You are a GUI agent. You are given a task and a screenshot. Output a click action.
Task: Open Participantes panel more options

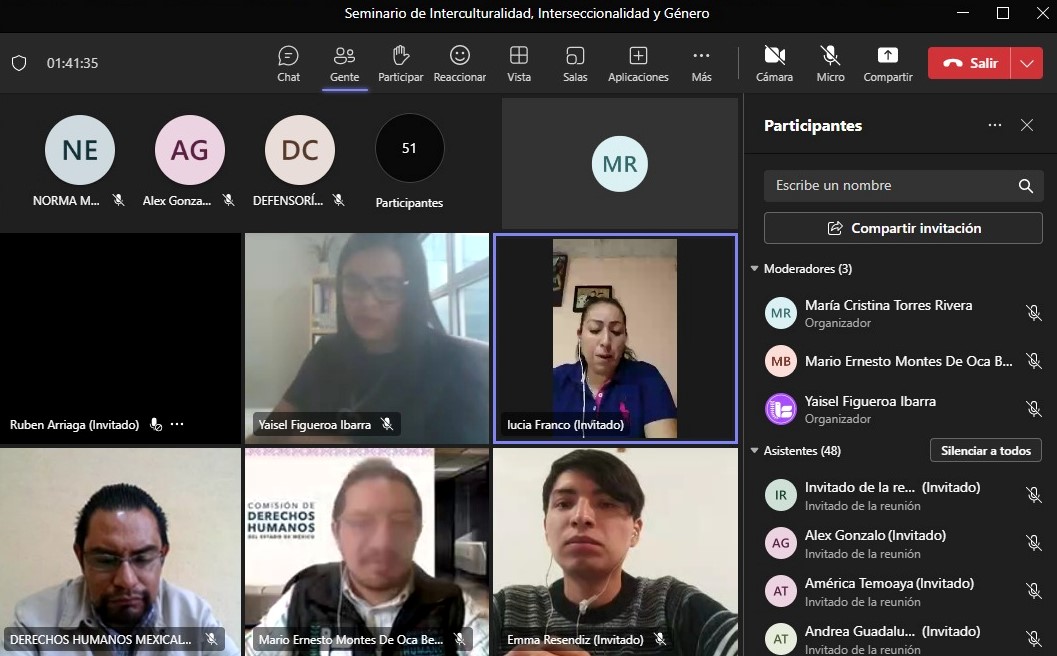coord(995,125)
